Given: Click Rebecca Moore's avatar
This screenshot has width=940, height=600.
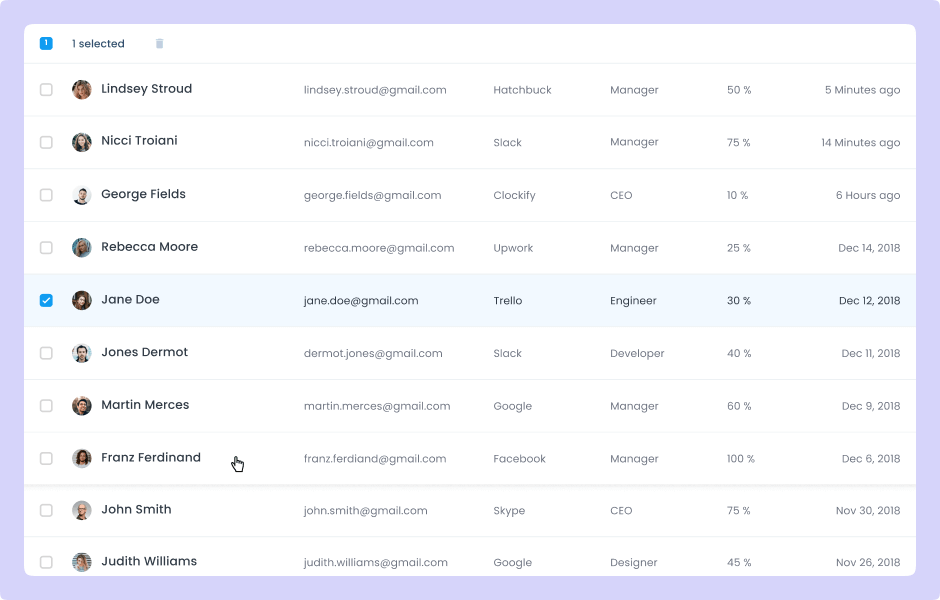Looking at the screenshot, I should pyautogui.click(x=82, y=248).
